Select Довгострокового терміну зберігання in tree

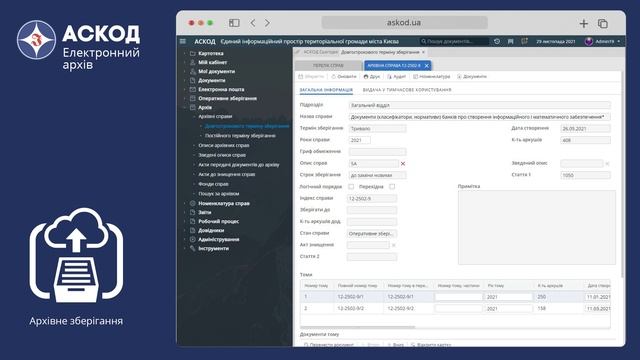click(x=247, y=126)
